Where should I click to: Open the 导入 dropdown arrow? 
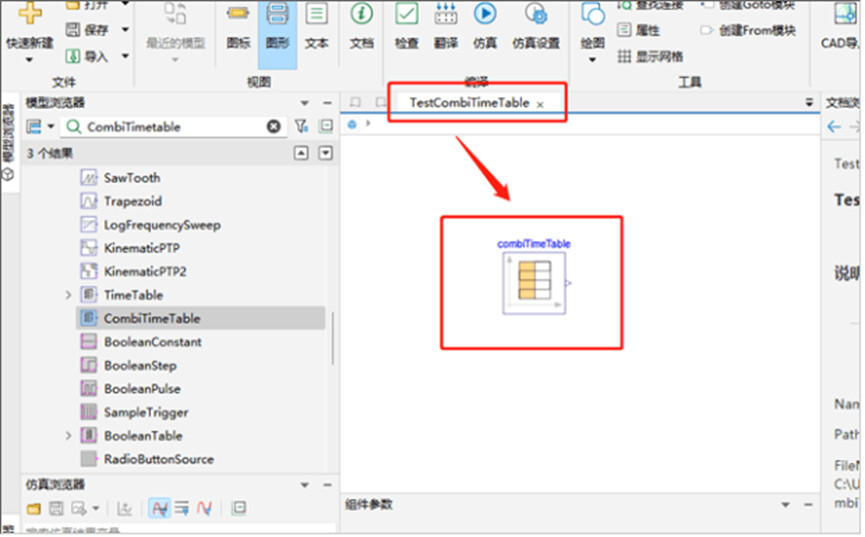point(125,56)
